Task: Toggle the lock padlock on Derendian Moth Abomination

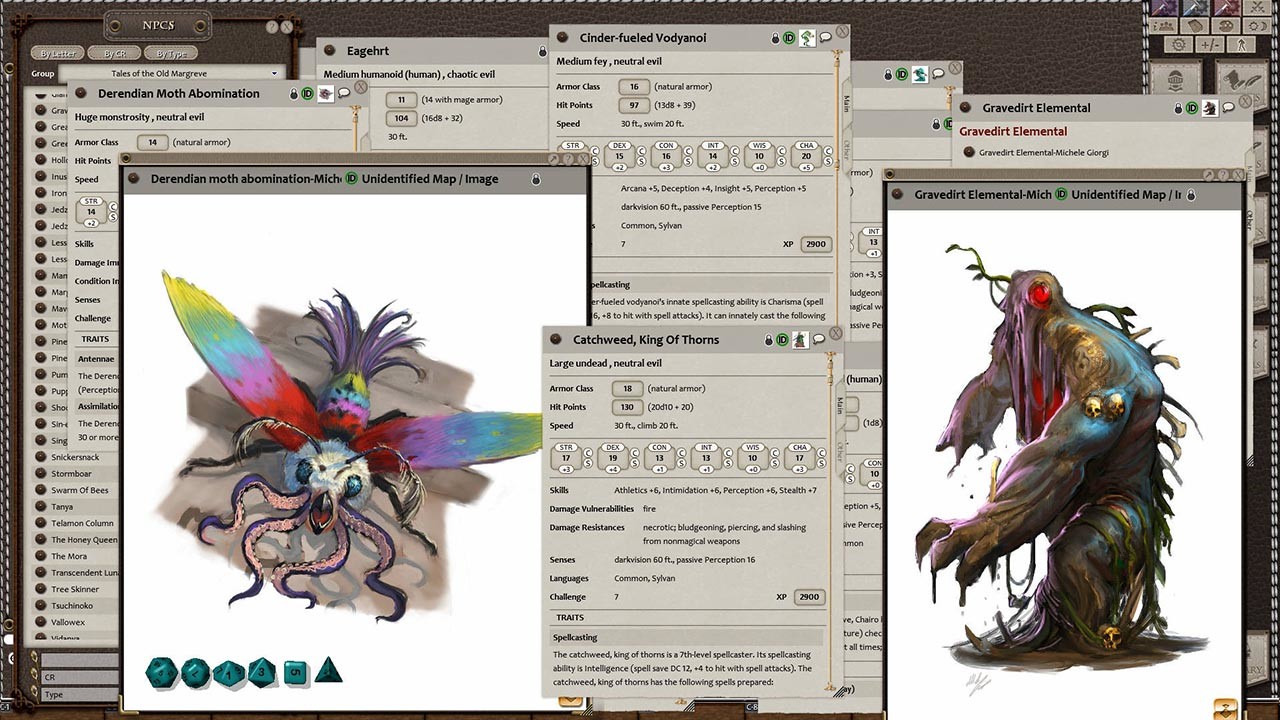Action: pyautogui.click(x=295, y=93)
